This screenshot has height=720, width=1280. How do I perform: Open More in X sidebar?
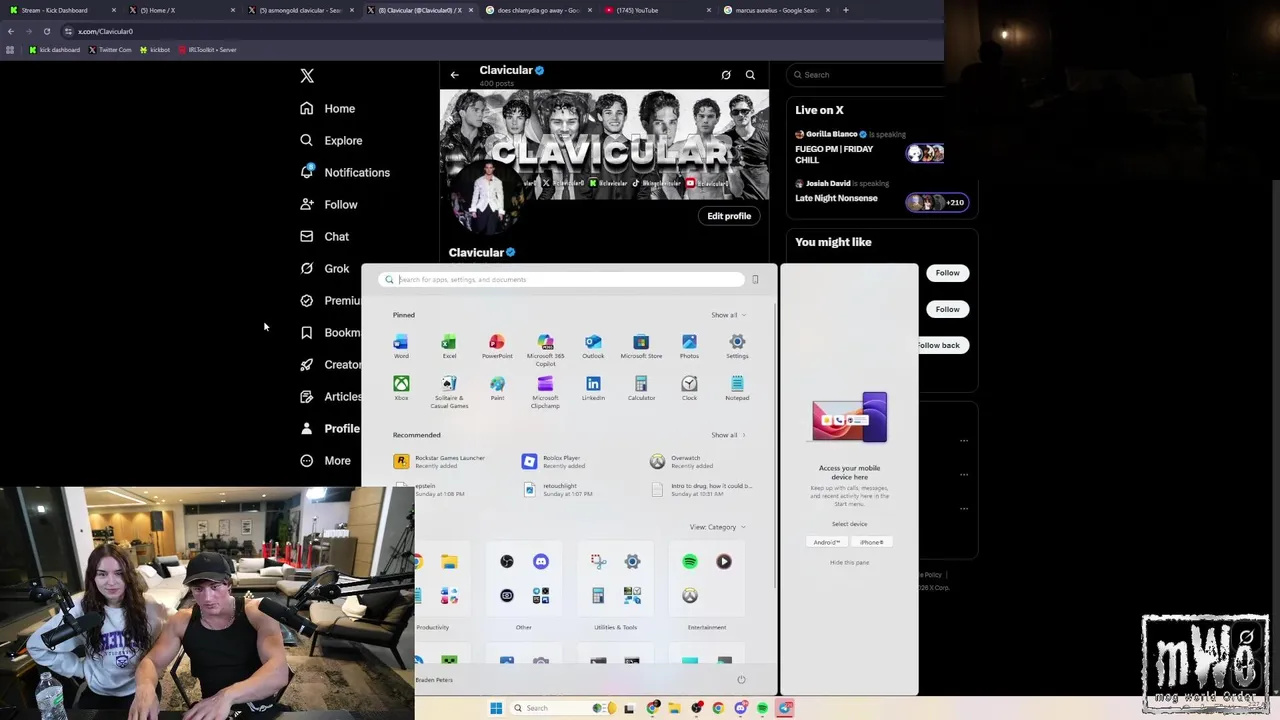(x=325, y=461)
